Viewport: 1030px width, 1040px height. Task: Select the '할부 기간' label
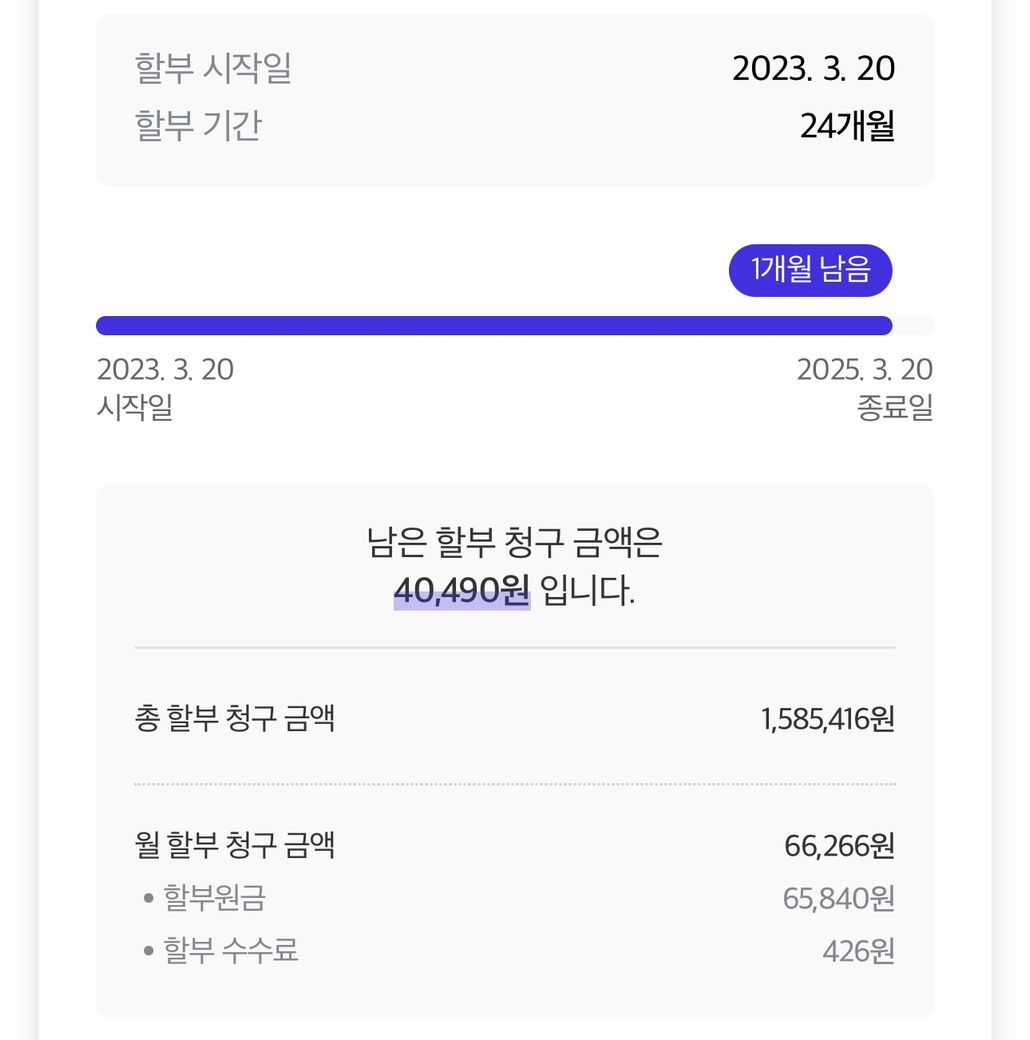tap(198, 126)
